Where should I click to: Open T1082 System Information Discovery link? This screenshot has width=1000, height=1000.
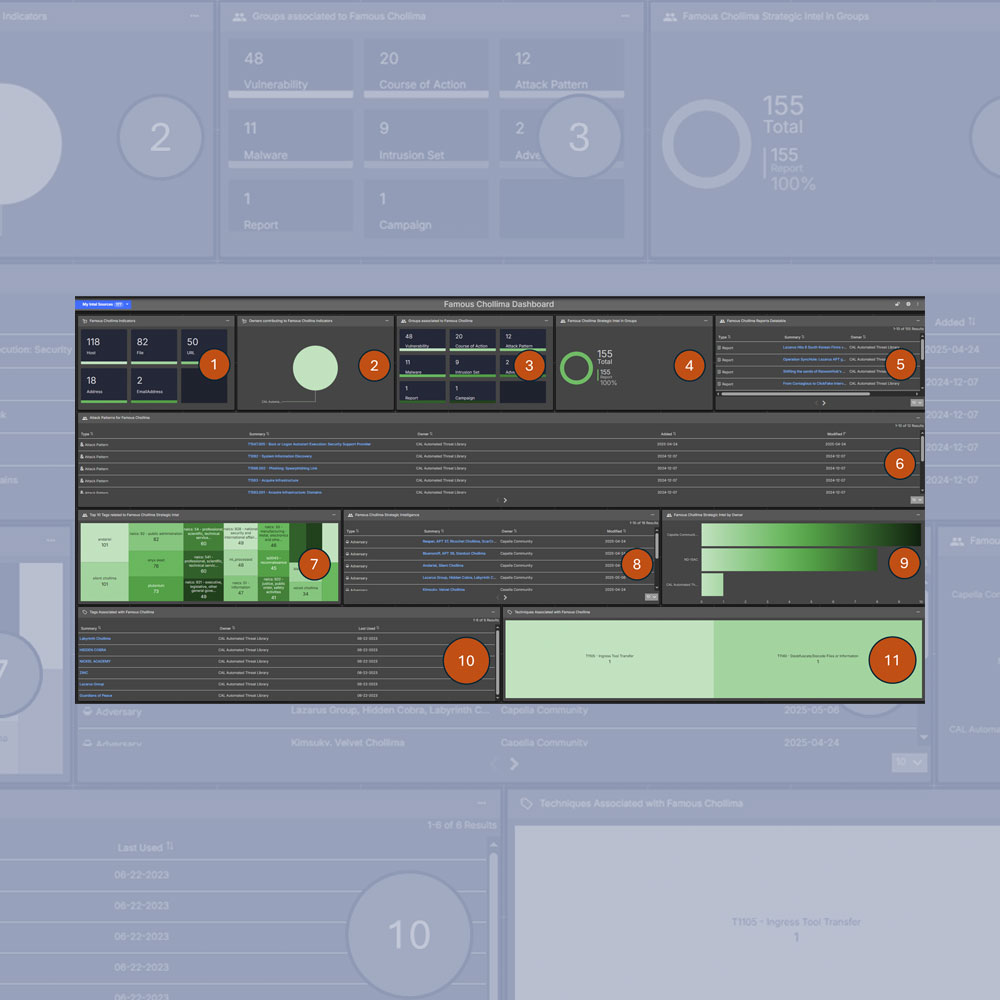pyautogui.click(x=279, y=457)
